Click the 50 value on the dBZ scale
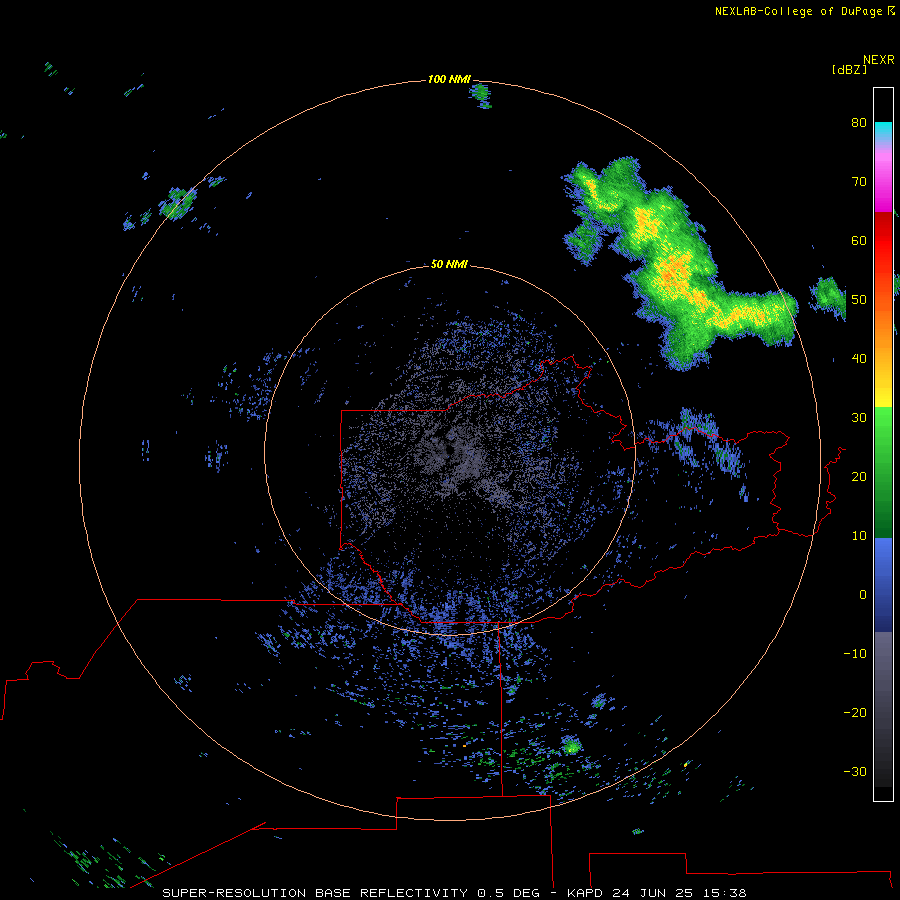The image size is (900, 900). click(x=859, y=300)
